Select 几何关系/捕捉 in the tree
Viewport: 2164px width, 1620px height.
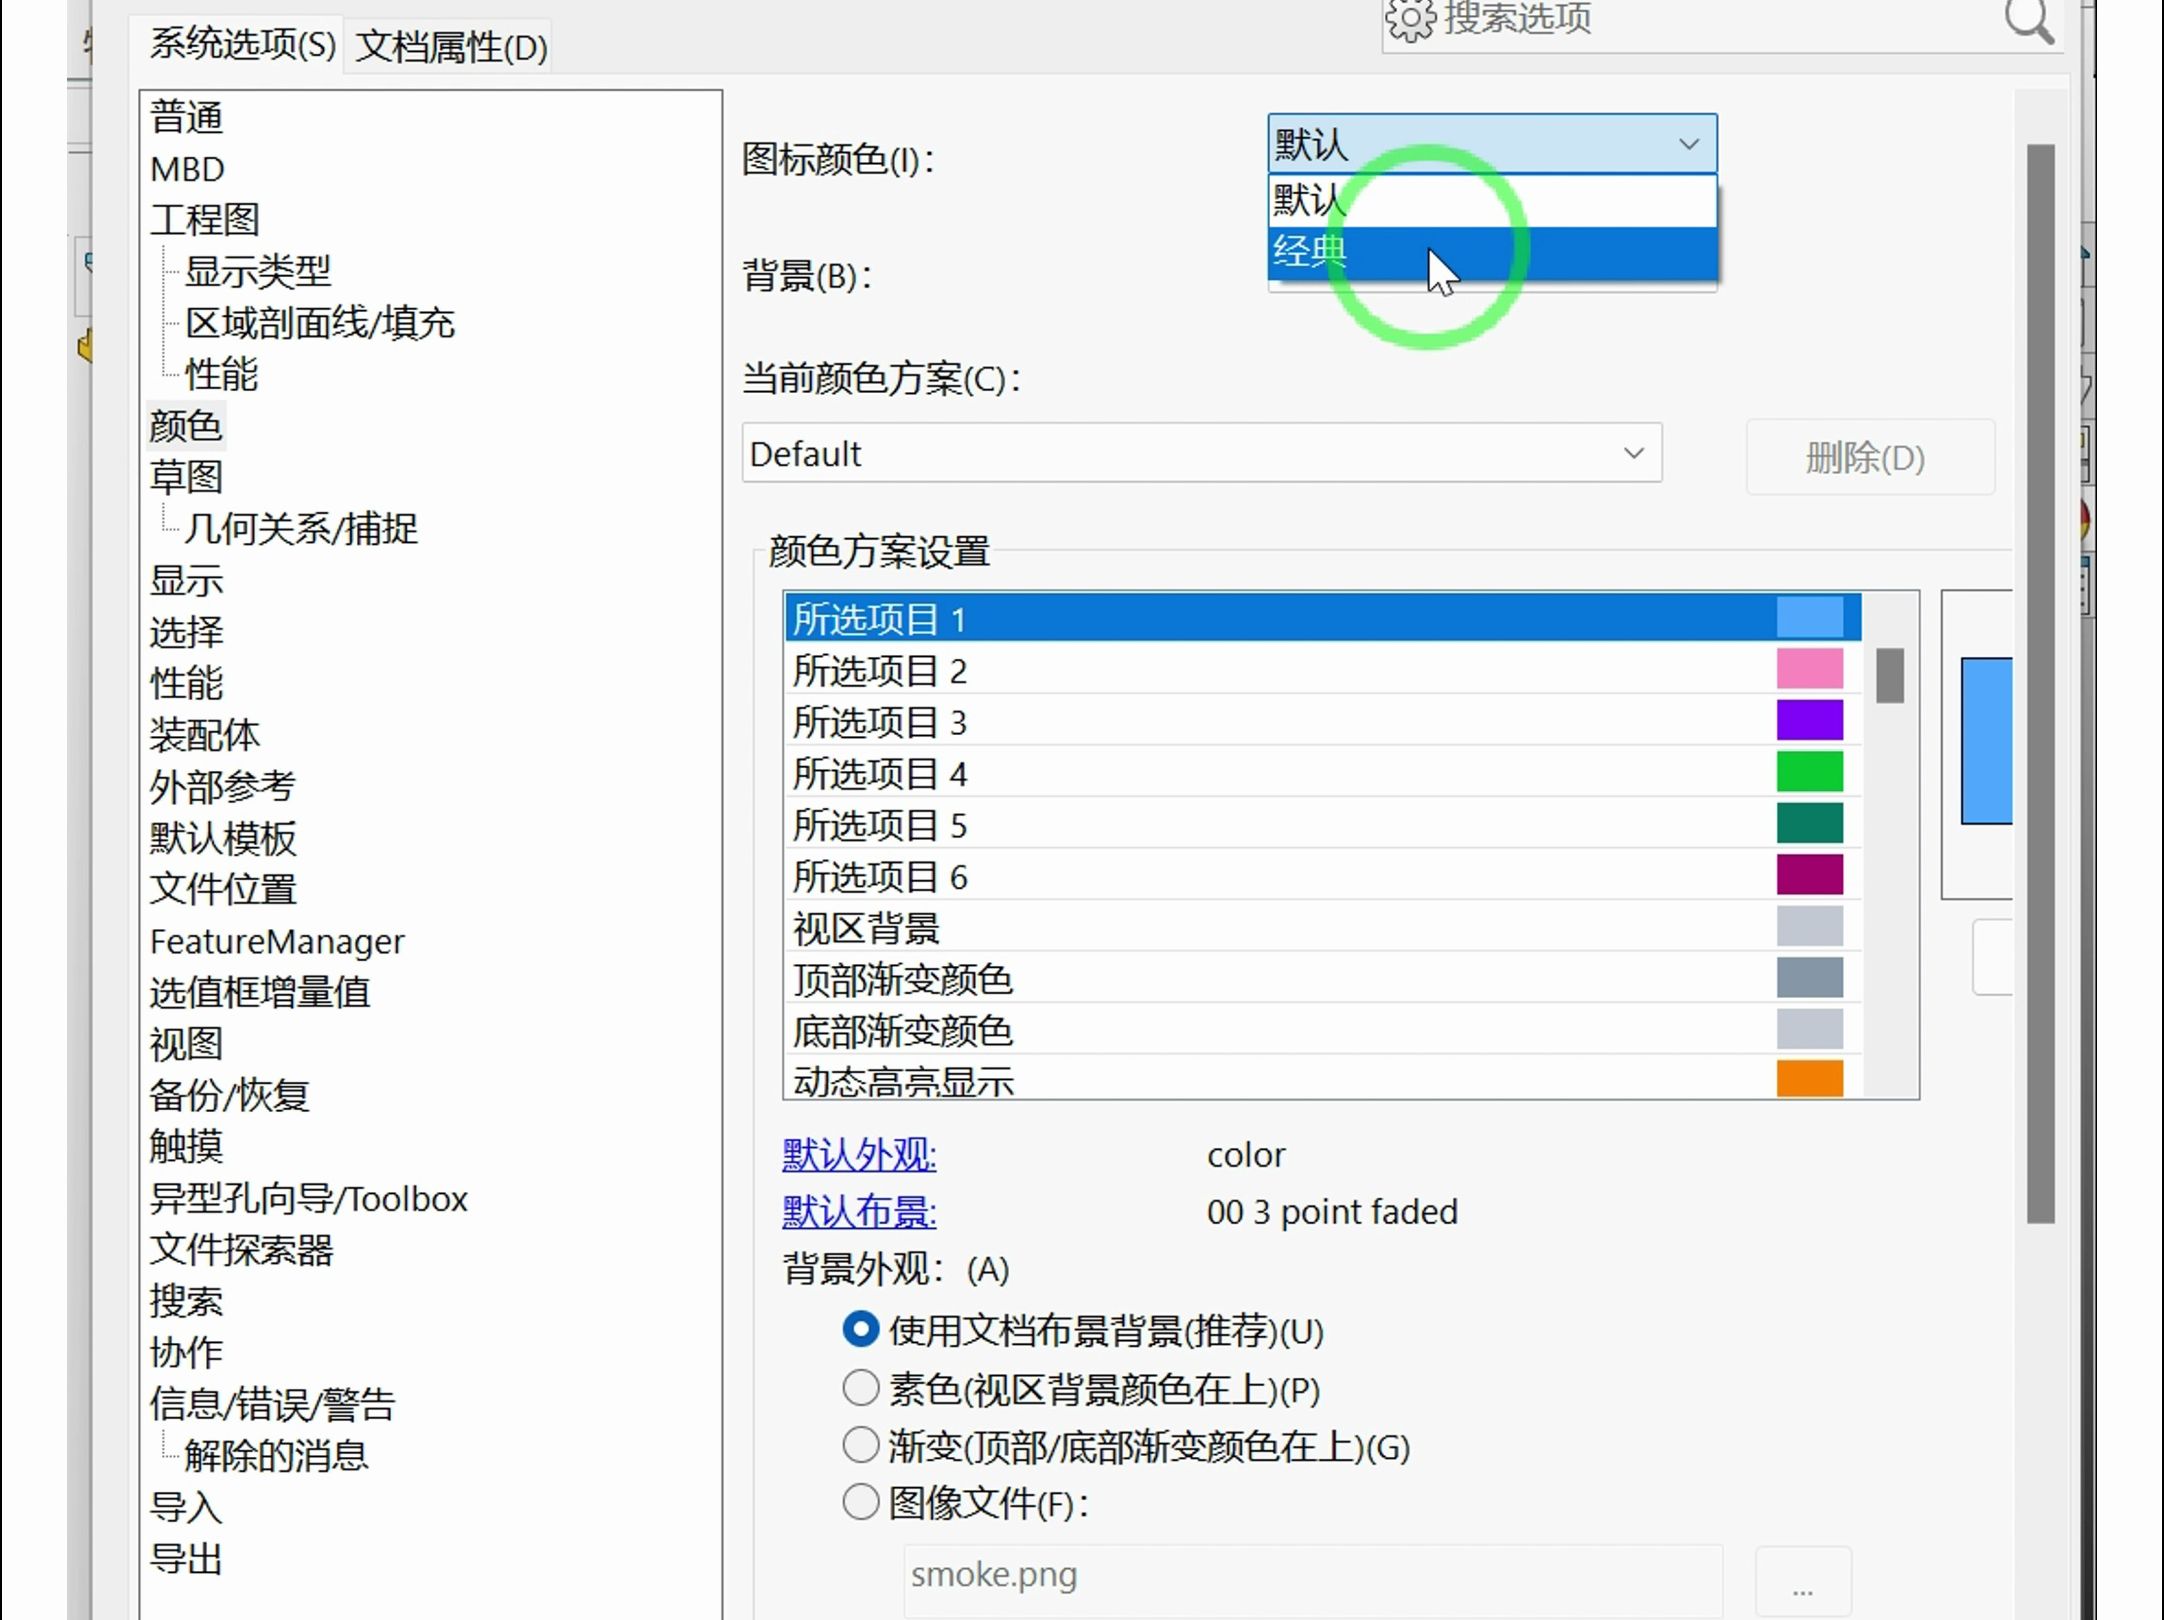[301, 528]
